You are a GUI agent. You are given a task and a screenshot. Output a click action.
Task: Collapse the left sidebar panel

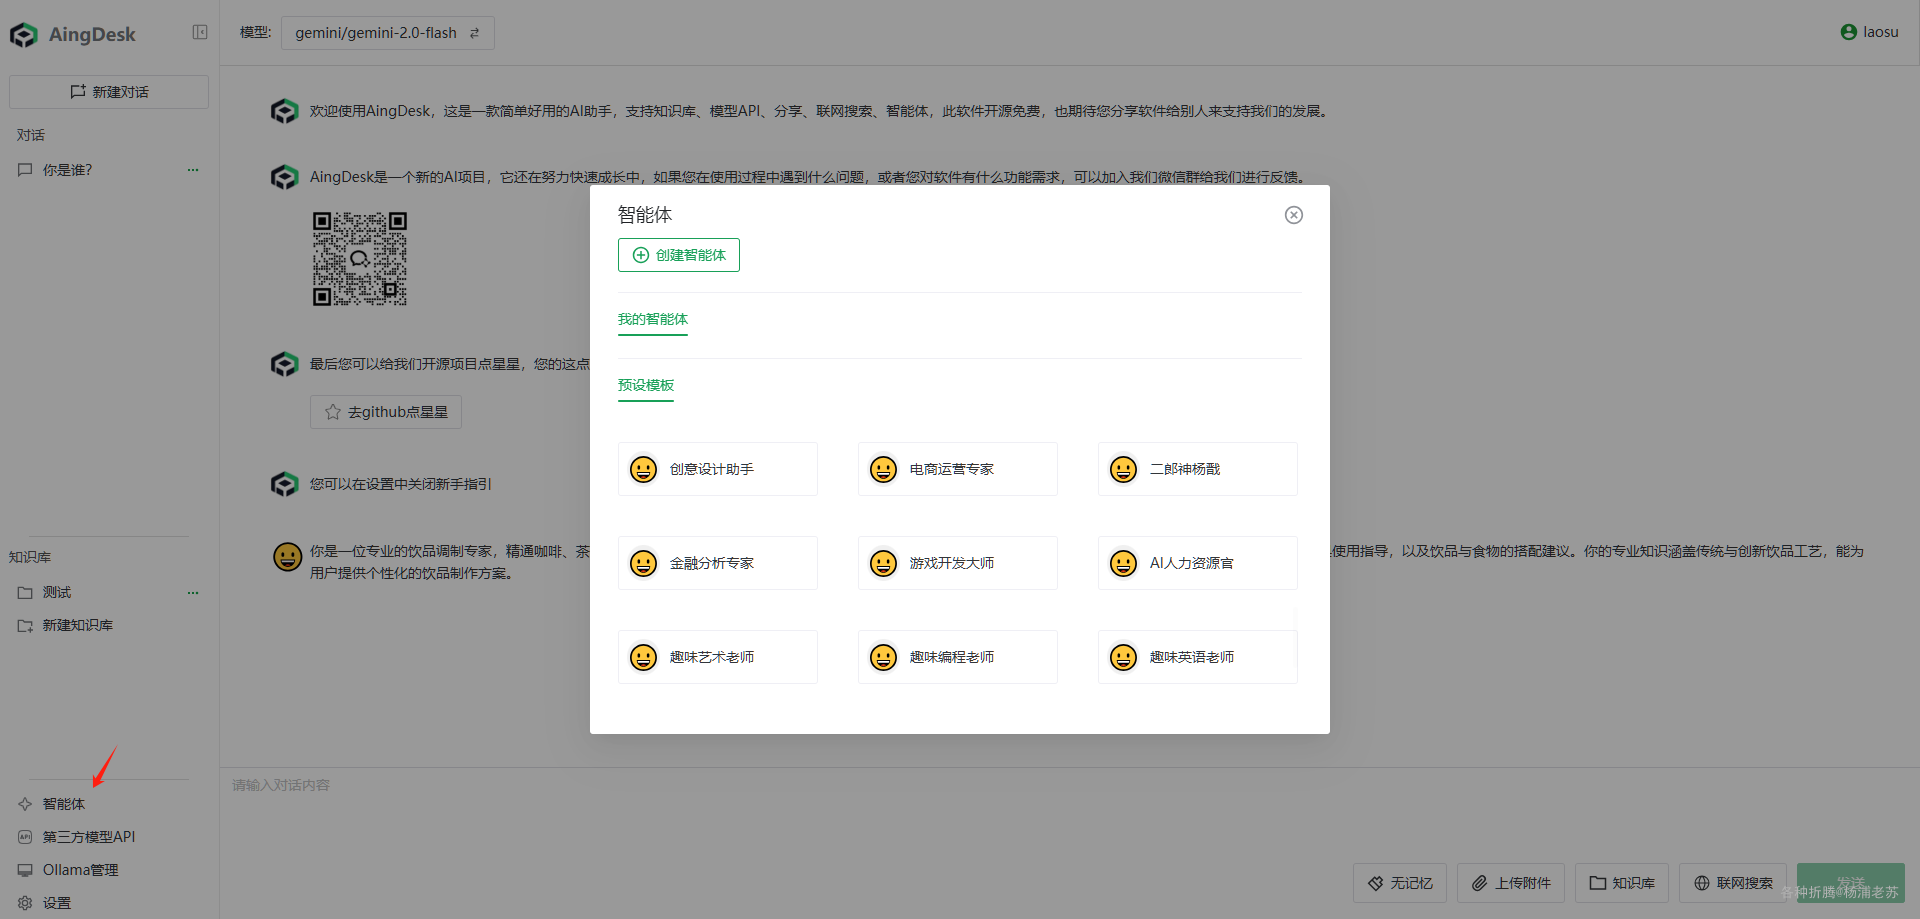point(200,32)
